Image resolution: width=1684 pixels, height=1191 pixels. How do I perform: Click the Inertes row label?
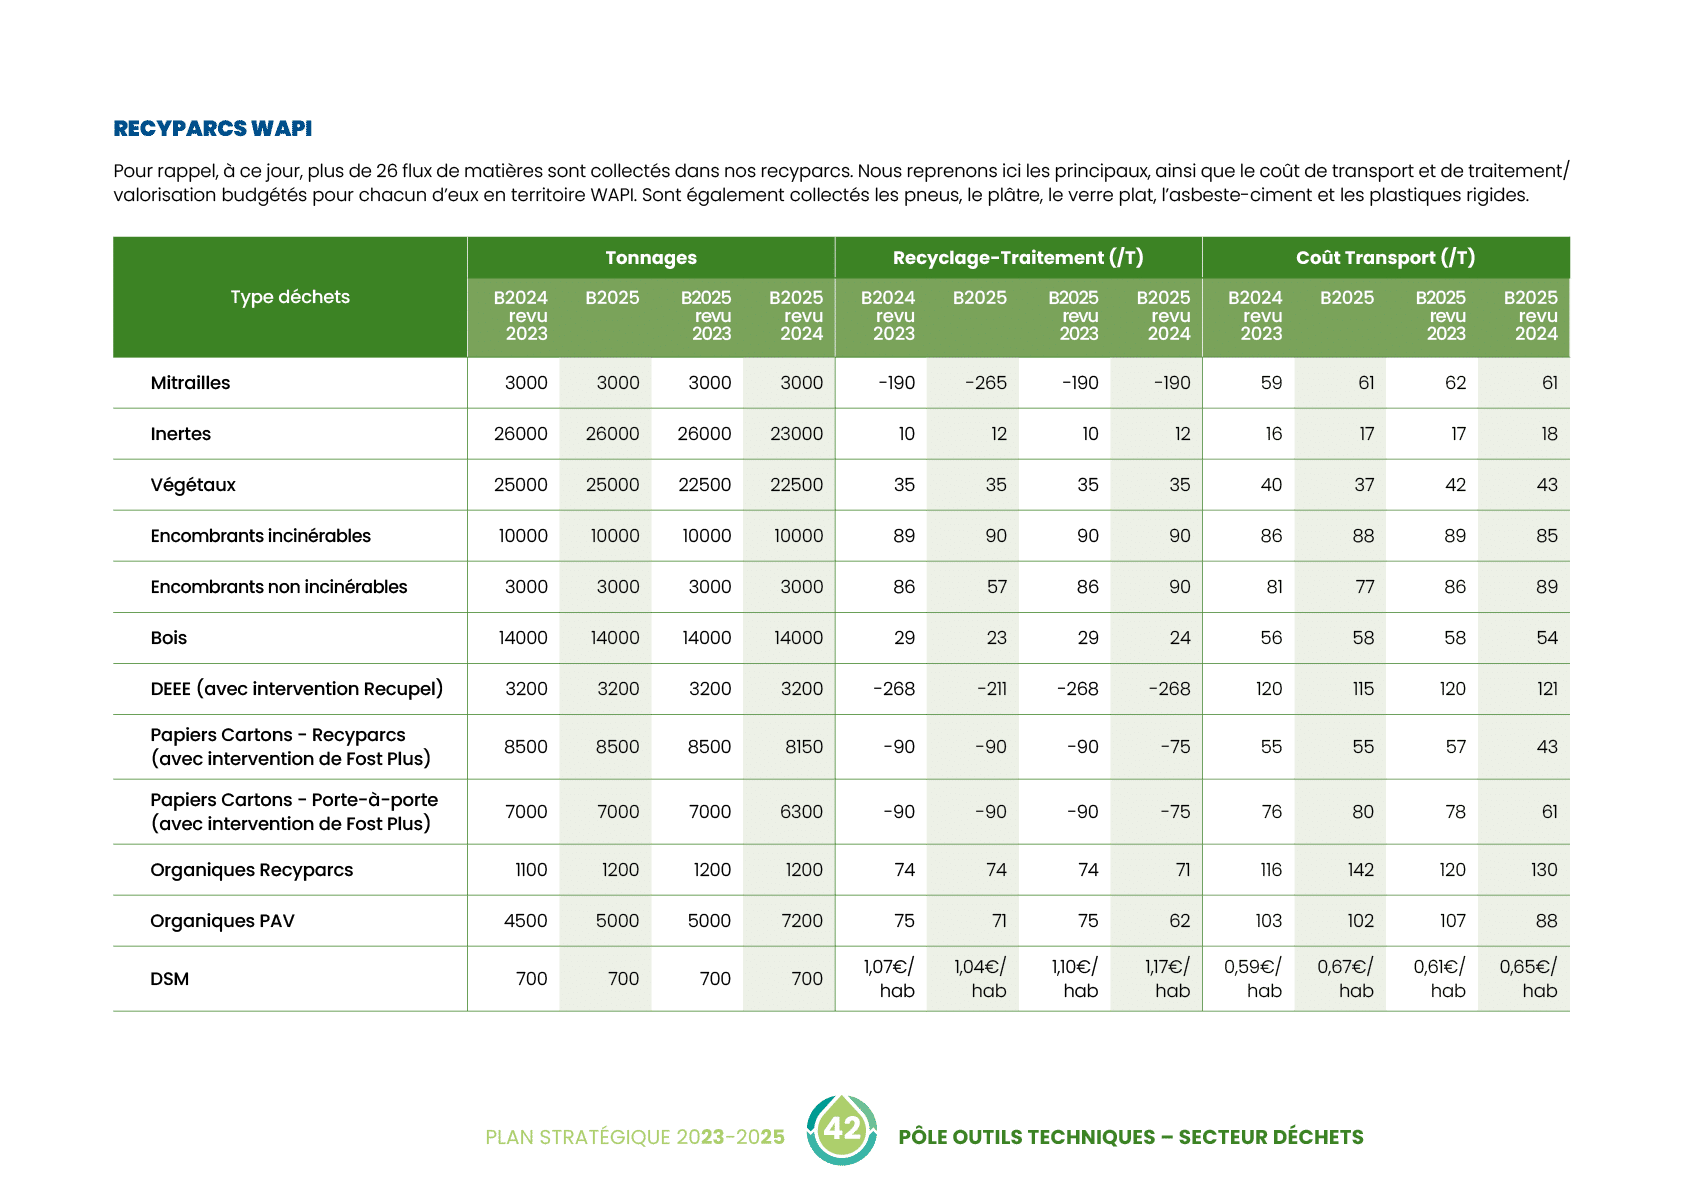[x=181, y=434]
